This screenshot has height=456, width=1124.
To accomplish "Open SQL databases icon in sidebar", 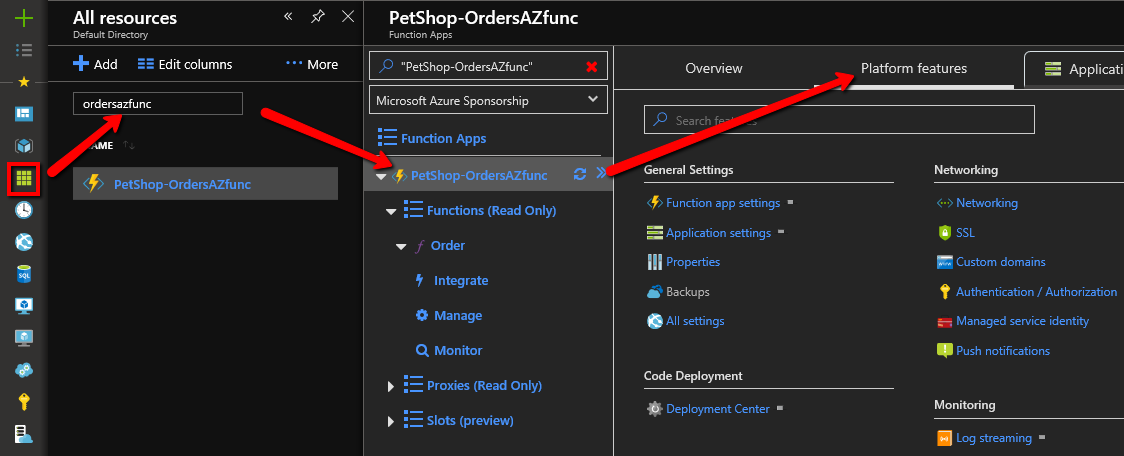I will (x=24, y=274).
